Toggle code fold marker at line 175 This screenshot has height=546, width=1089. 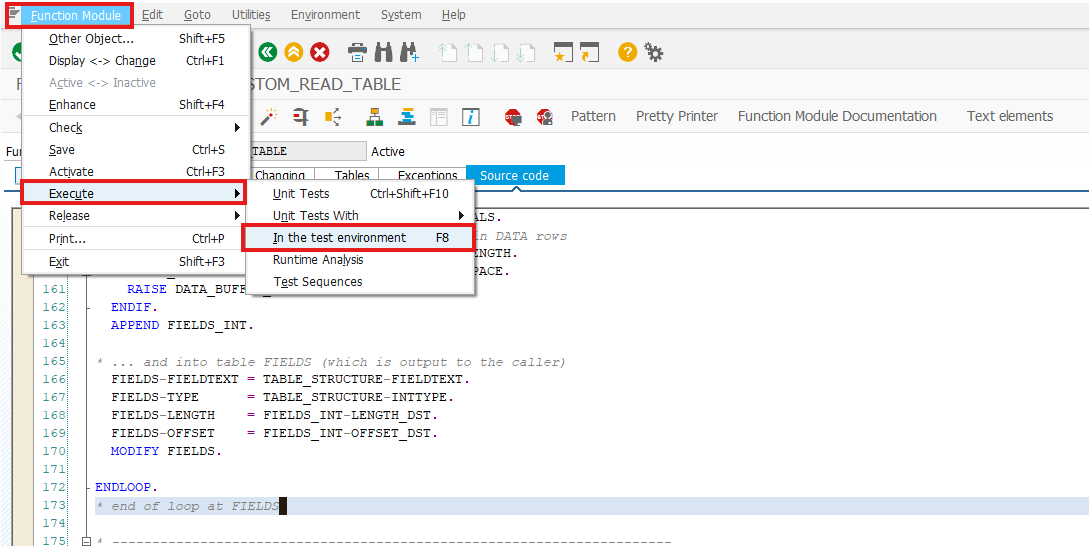click(88, 541)
